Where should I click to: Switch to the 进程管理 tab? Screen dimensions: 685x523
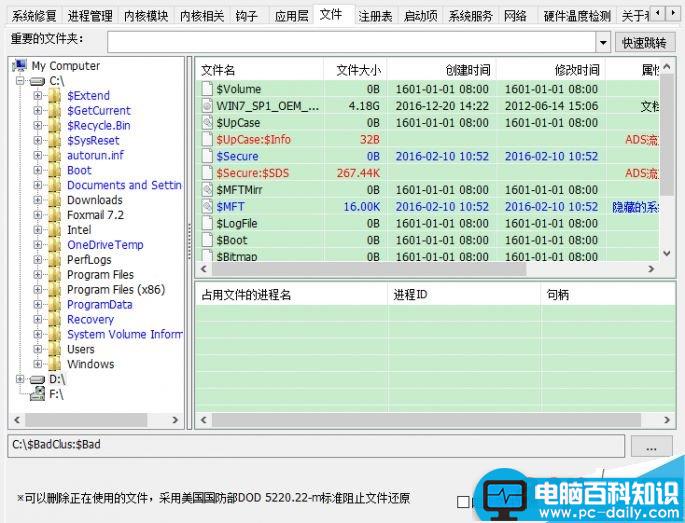coord(90,16)
